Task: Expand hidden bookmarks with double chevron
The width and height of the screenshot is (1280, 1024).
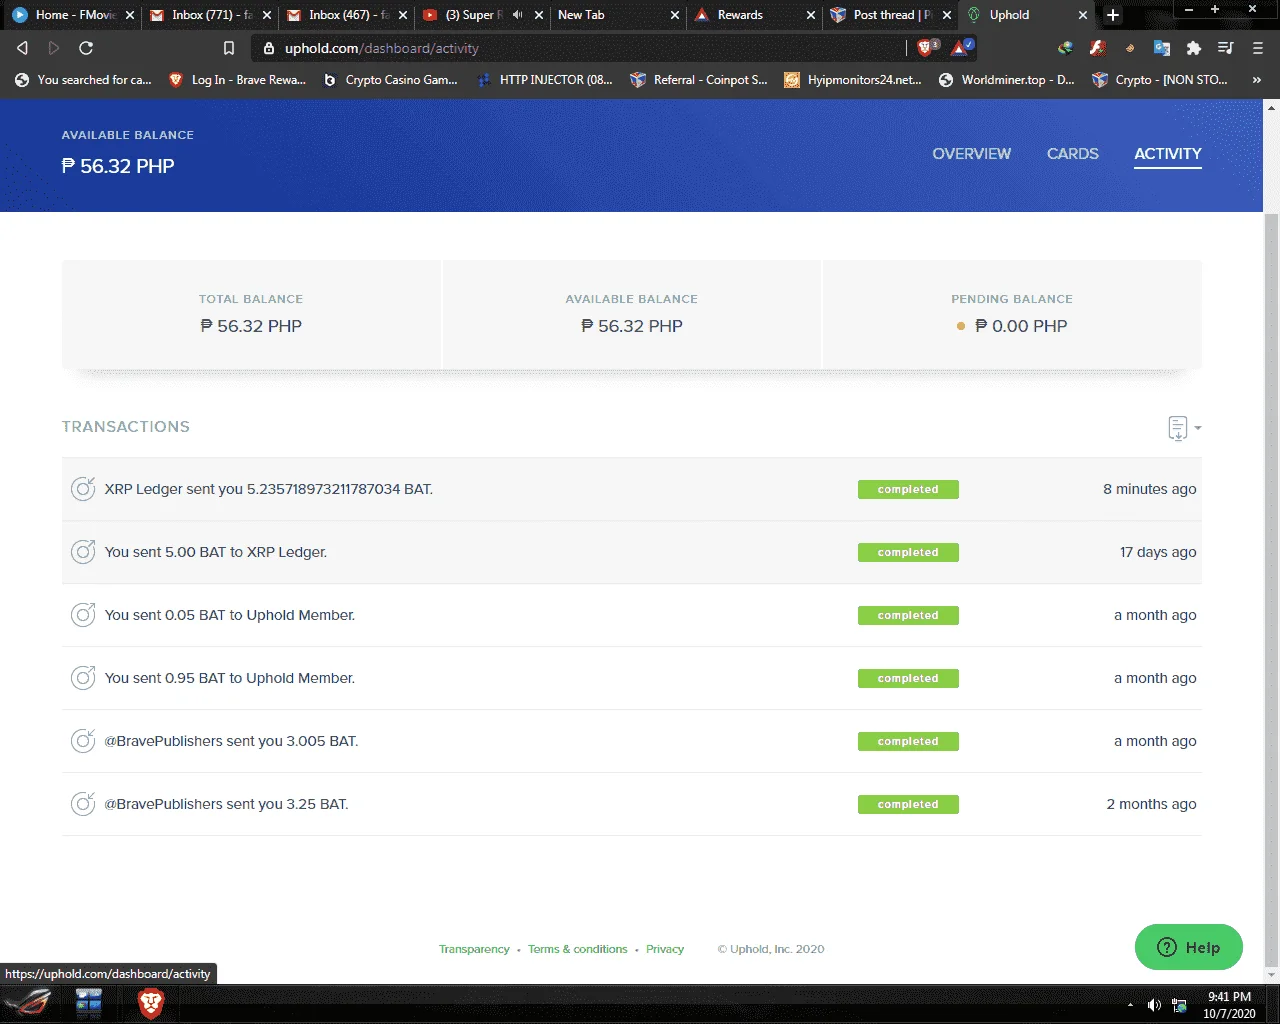Action: pyautogui.click(x=1256, y=80)
